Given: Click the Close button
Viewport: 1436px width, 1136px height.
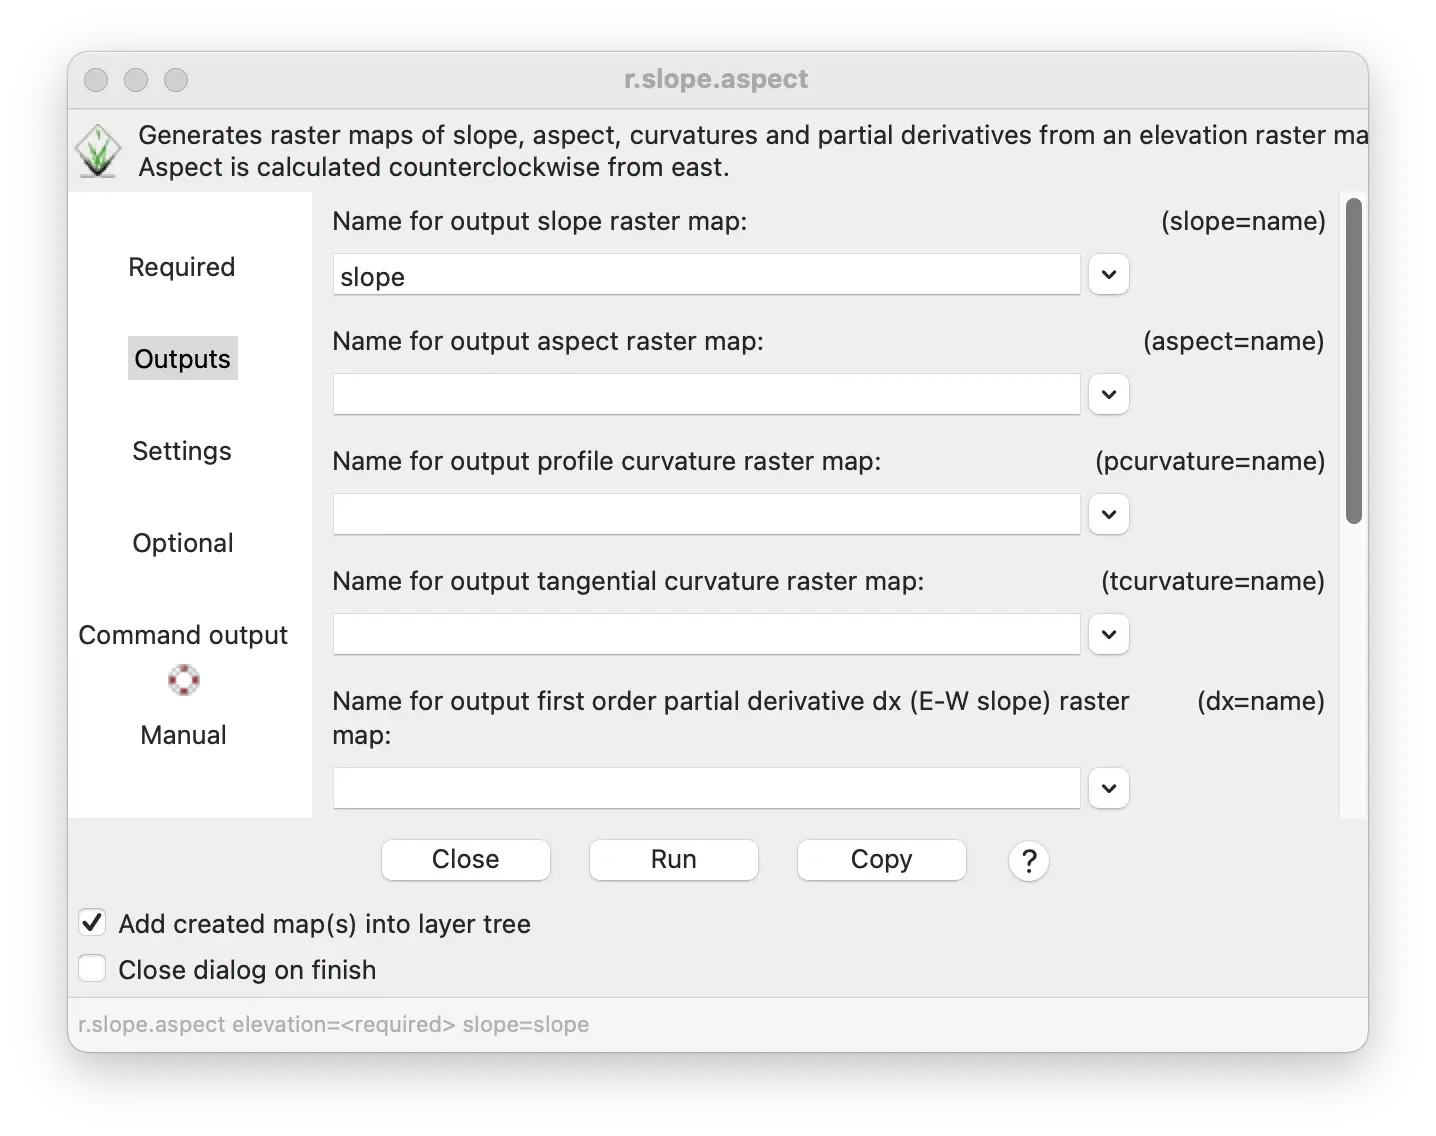Looking at the screenshot, I should (x=466, y=860).
